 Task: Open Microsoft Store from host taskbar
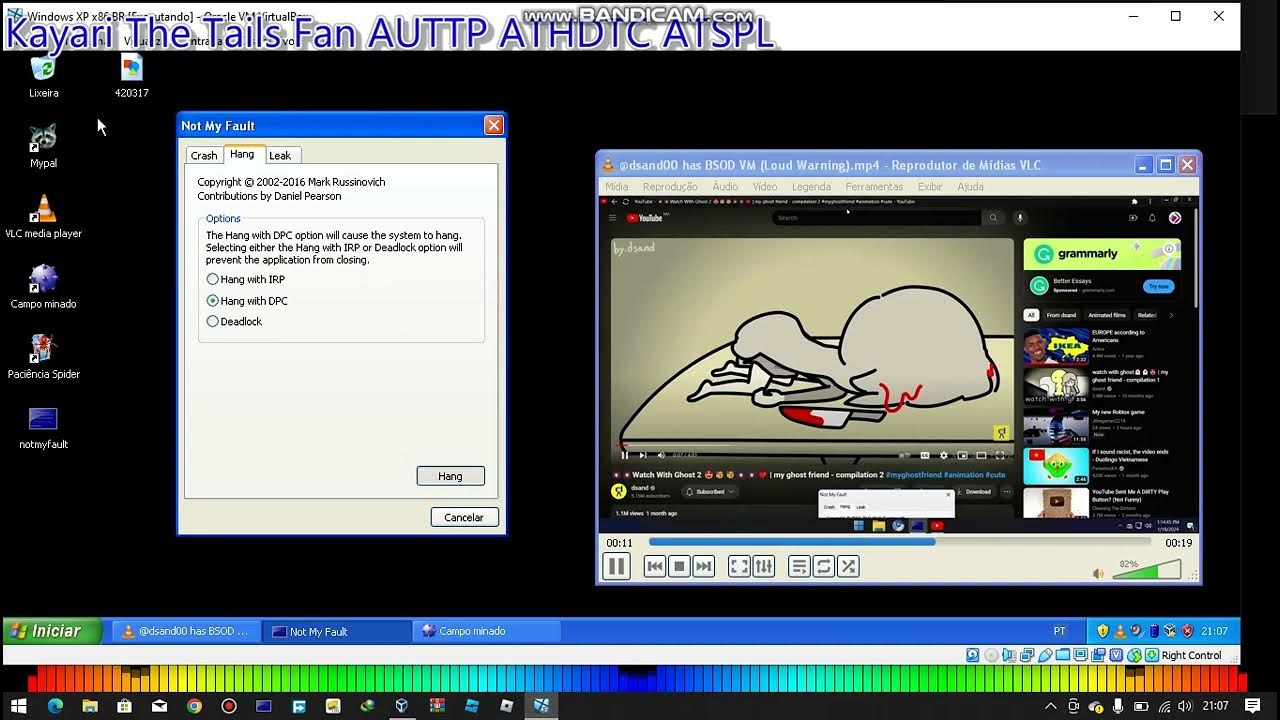coord(124,706)
